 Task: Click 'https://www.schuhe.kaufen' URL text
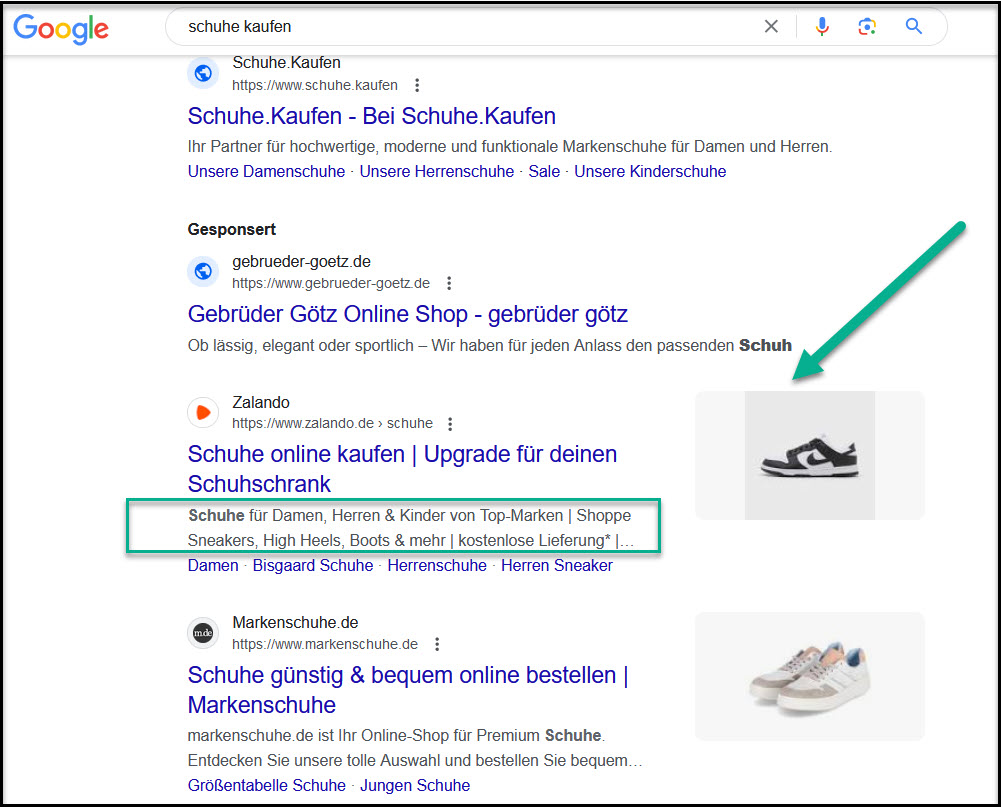[315, 85]
